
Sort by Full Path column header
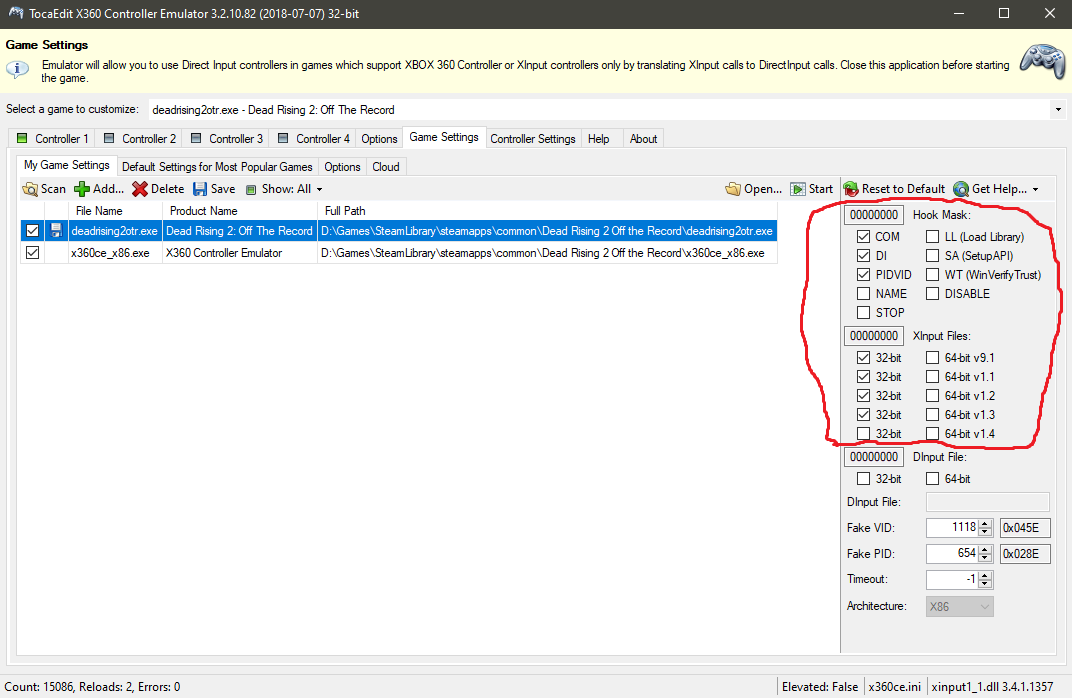pyautogui.click(x=547, y=211)
